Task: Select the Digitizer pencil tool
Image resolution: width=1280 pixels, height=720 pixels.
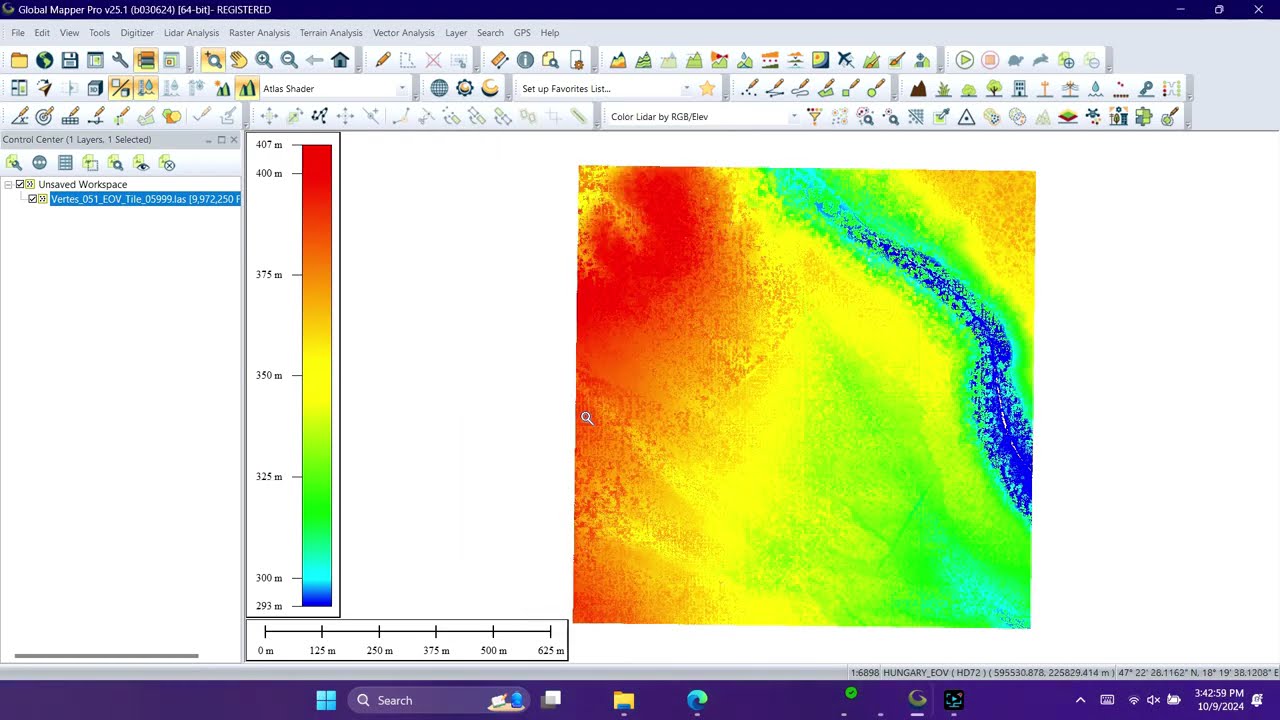Action: 383,61
